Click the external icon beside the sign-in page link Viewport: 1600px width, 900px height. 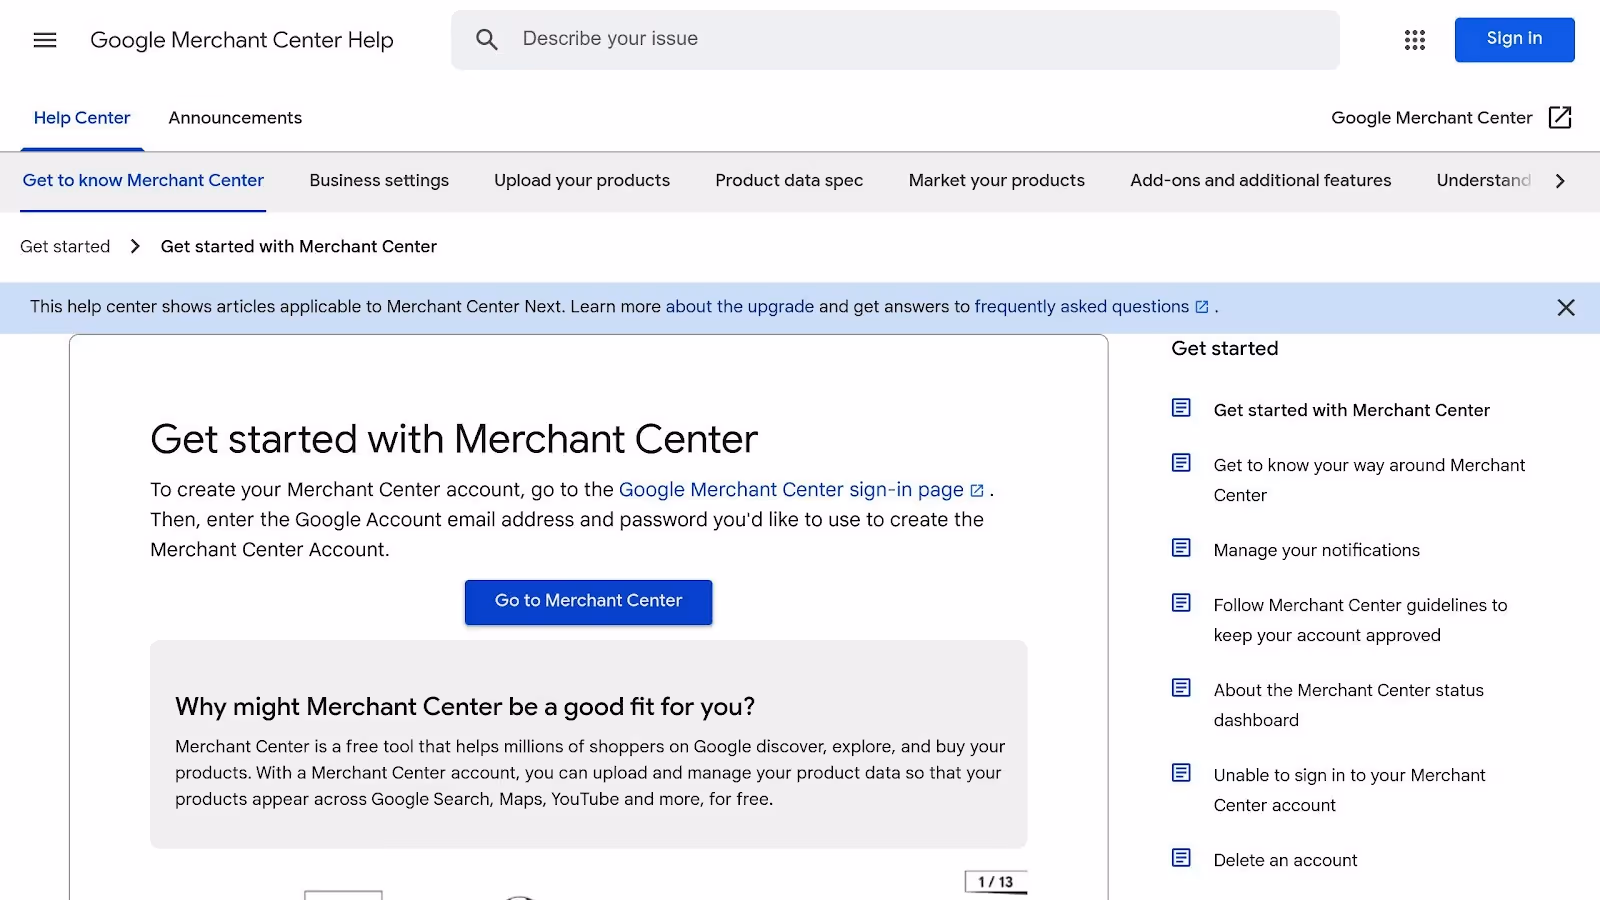coord(977,491)
